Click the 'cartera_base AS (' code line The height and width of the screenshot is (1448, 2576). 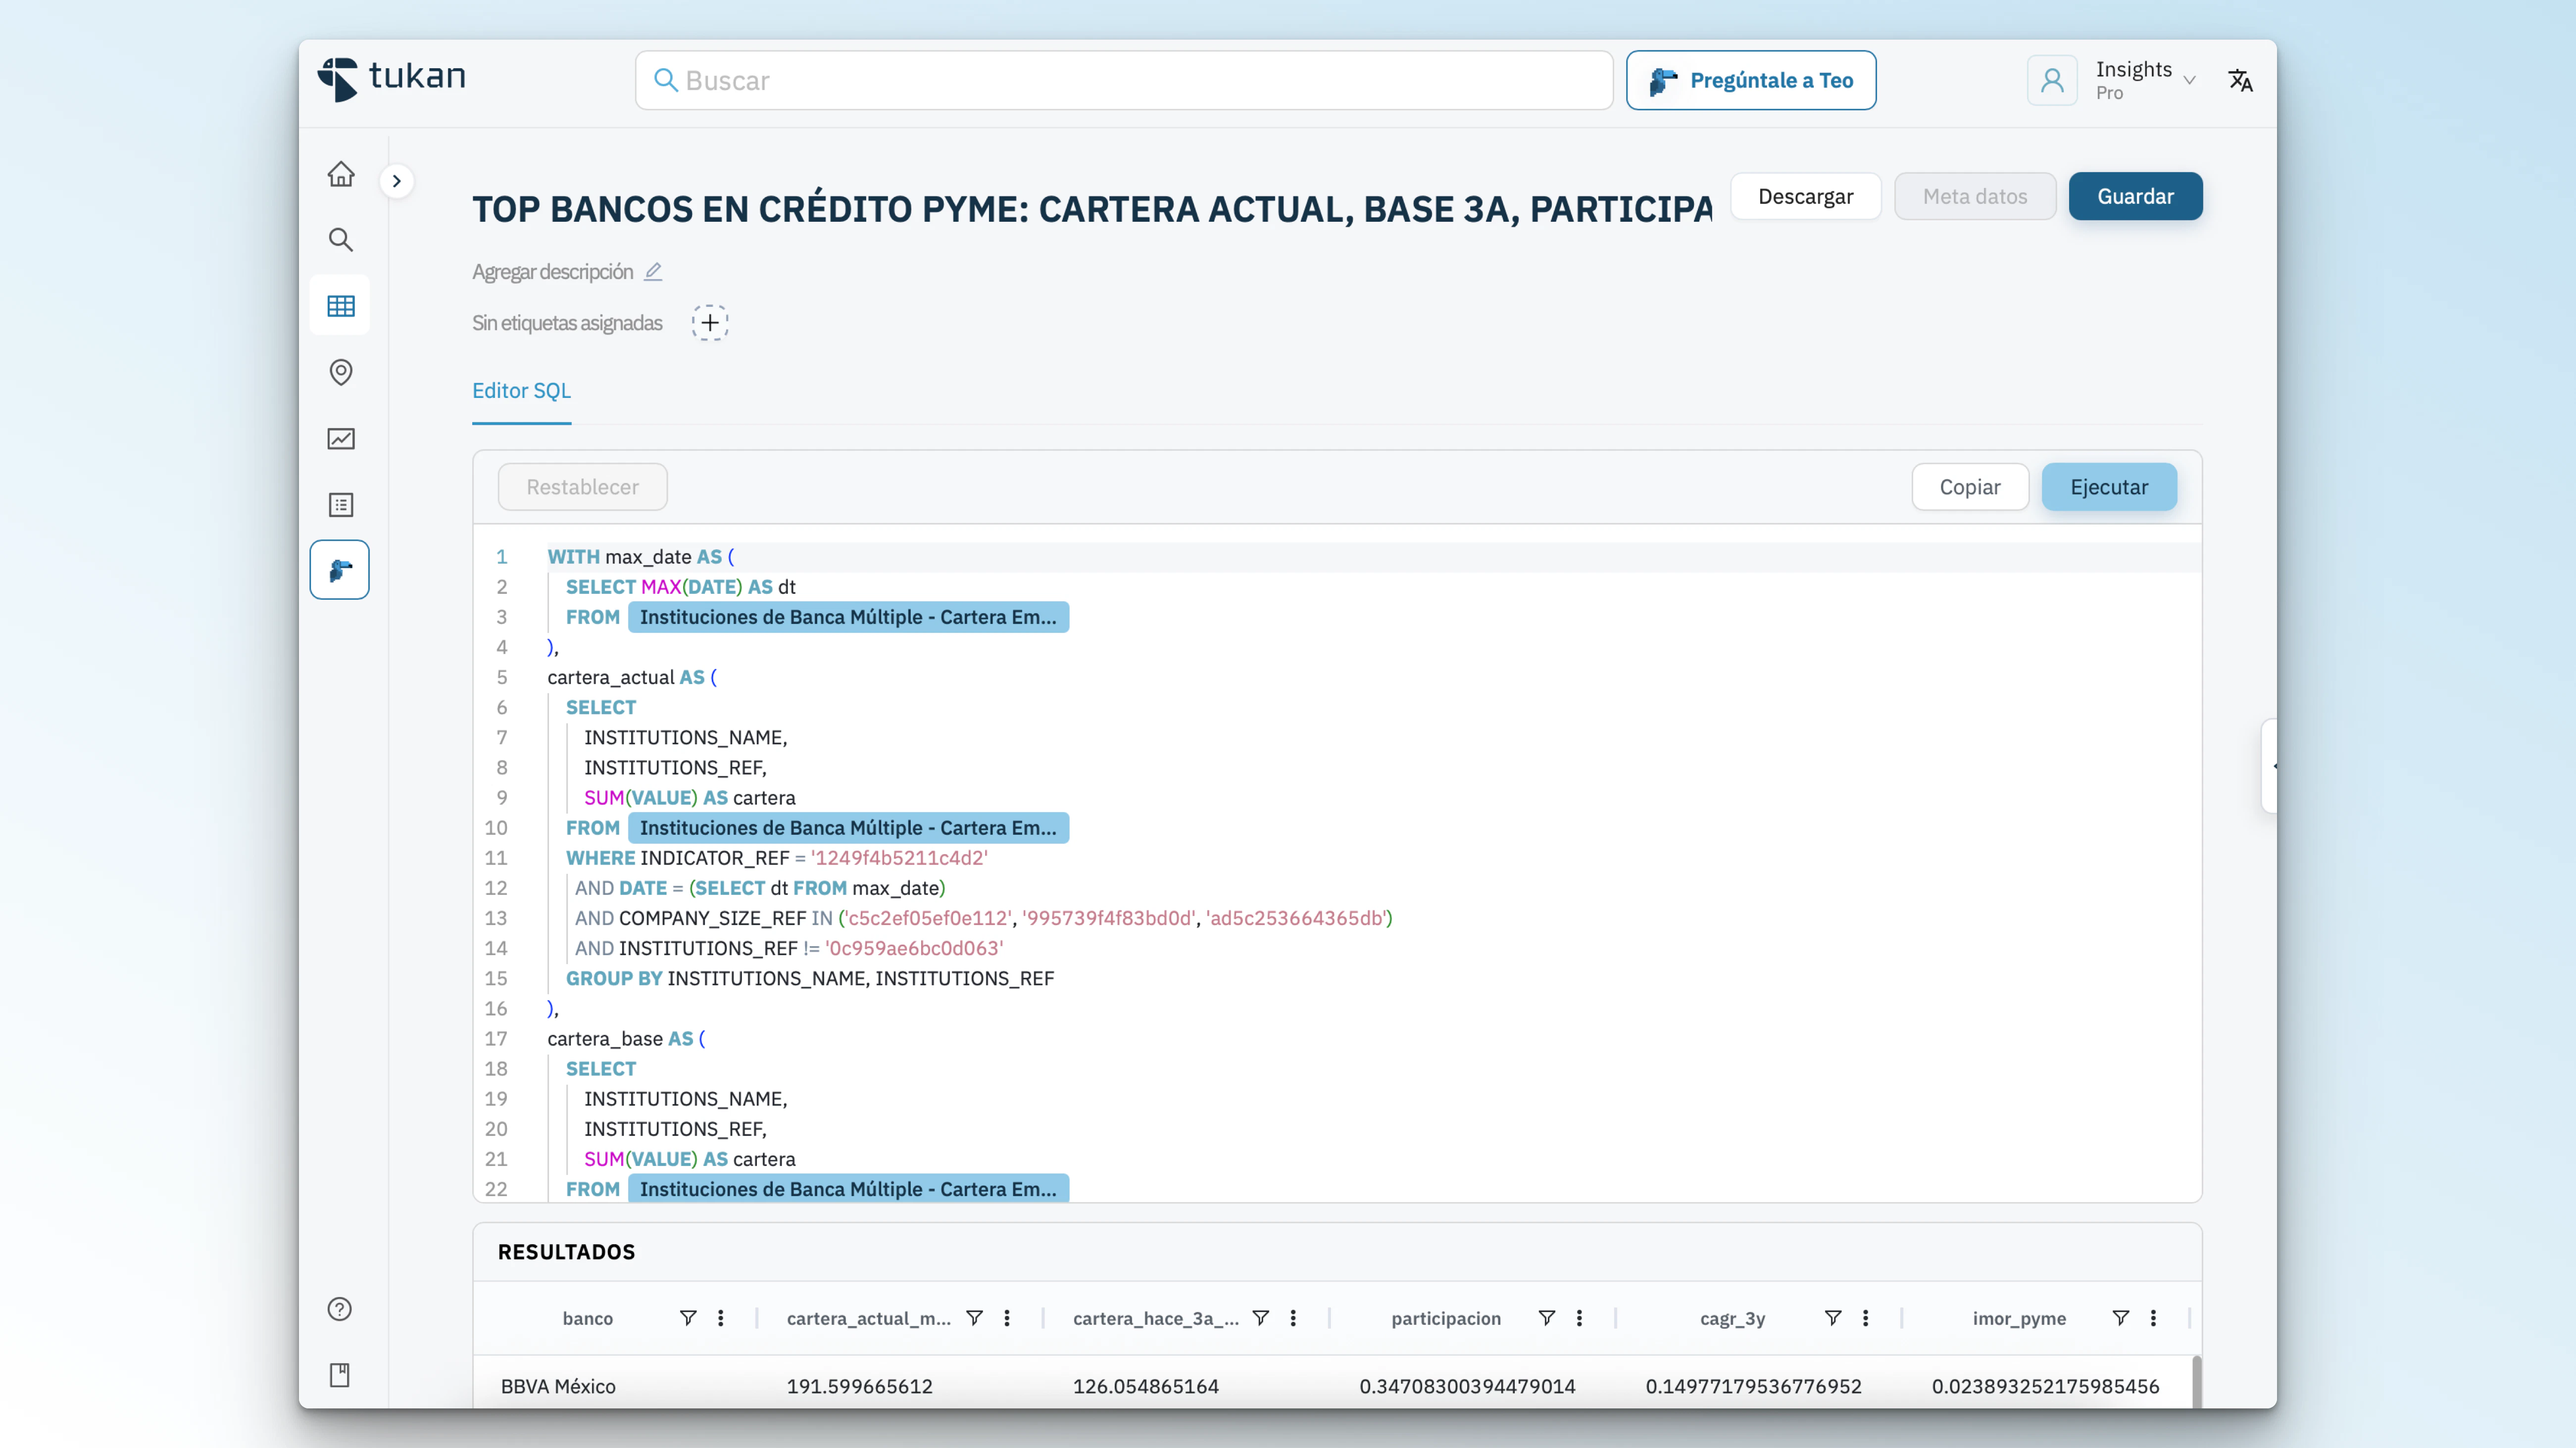(x=626, y=1039)
